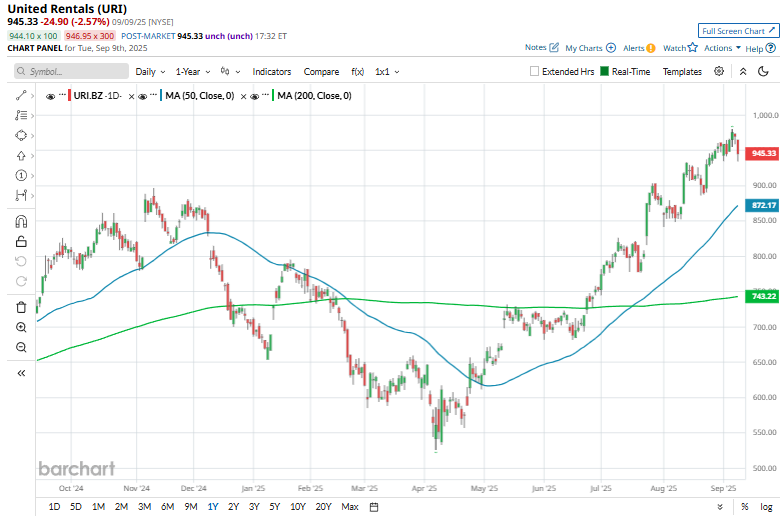
Task: Select the Max time range
Action: click(350, 507)
